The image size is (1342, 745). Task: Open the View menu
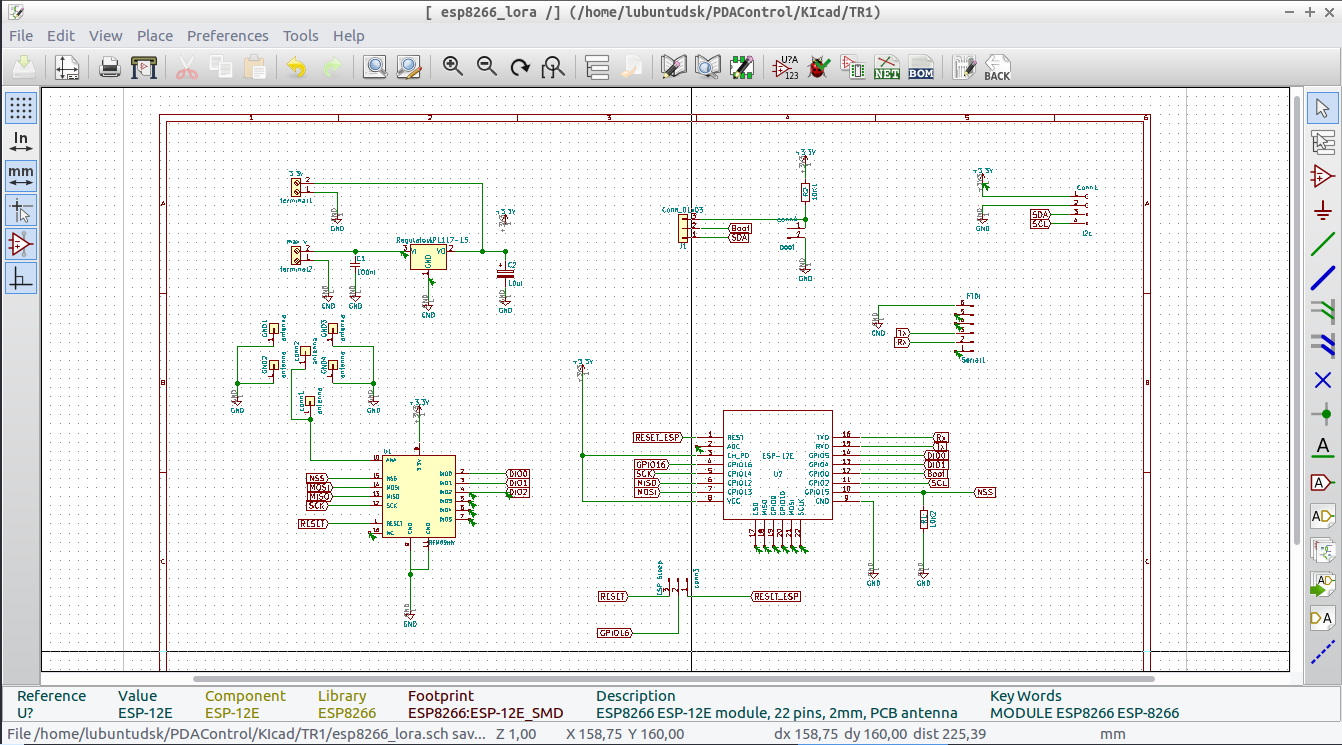pos(106,35)
